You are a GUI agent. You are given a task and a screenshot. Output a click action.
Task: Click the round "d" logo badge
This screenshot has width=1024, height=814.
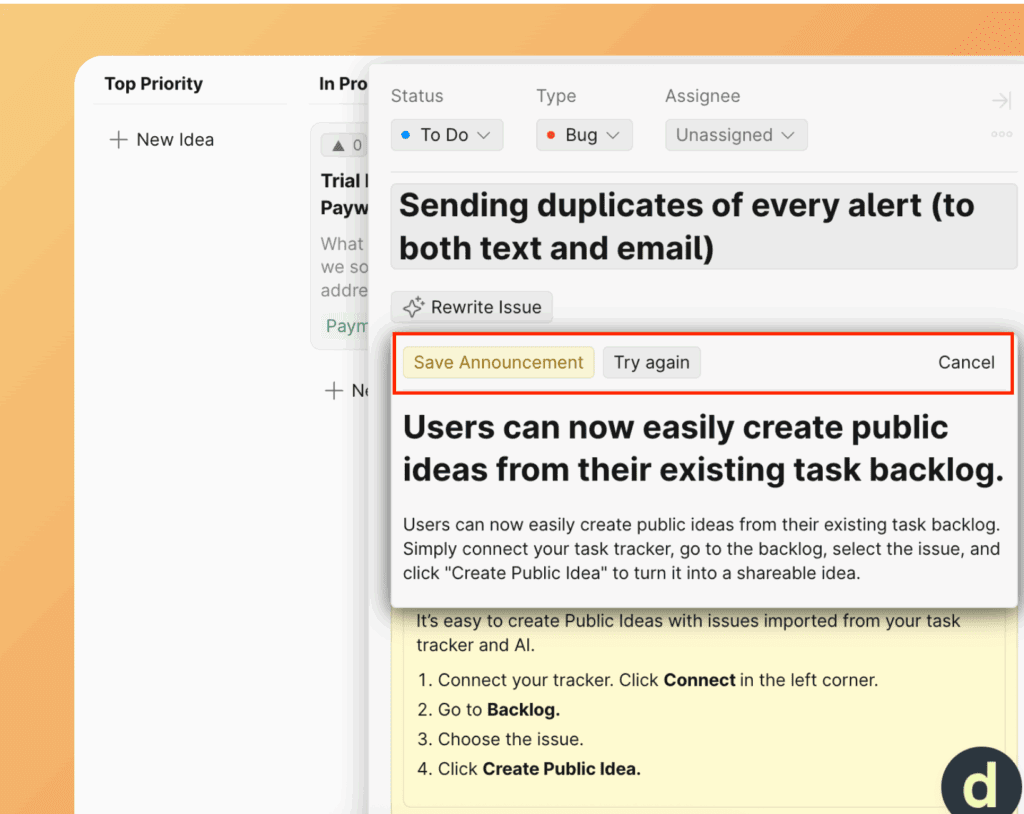coord(980,784)
